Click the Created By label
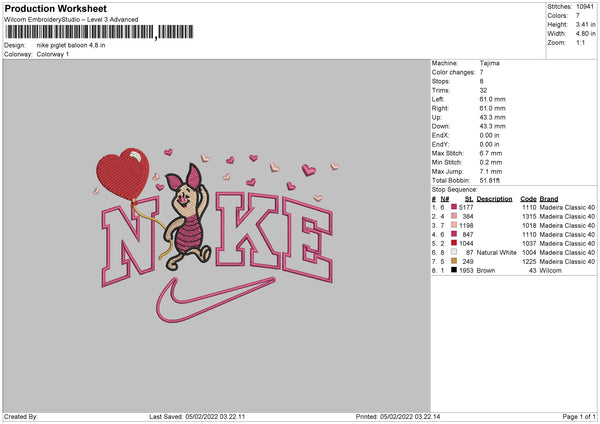This screenshot has height=424, width=600. (x=21, y=417)
